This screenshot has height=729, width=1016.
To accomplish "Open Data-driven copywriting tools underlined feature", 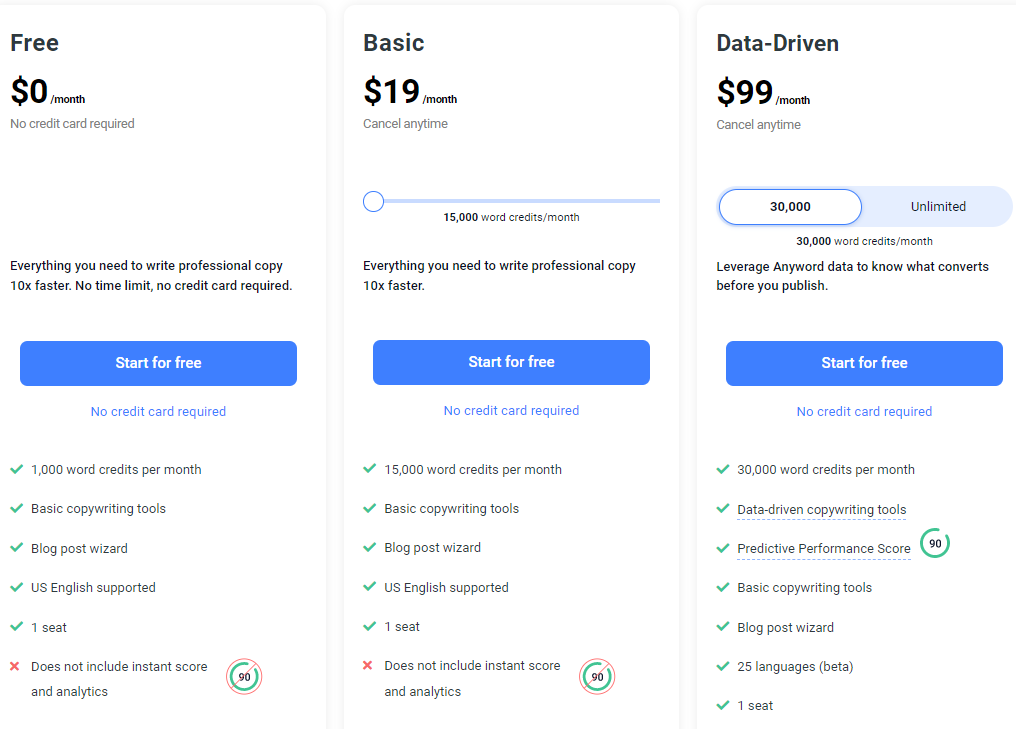I will (x=822, y=510).
